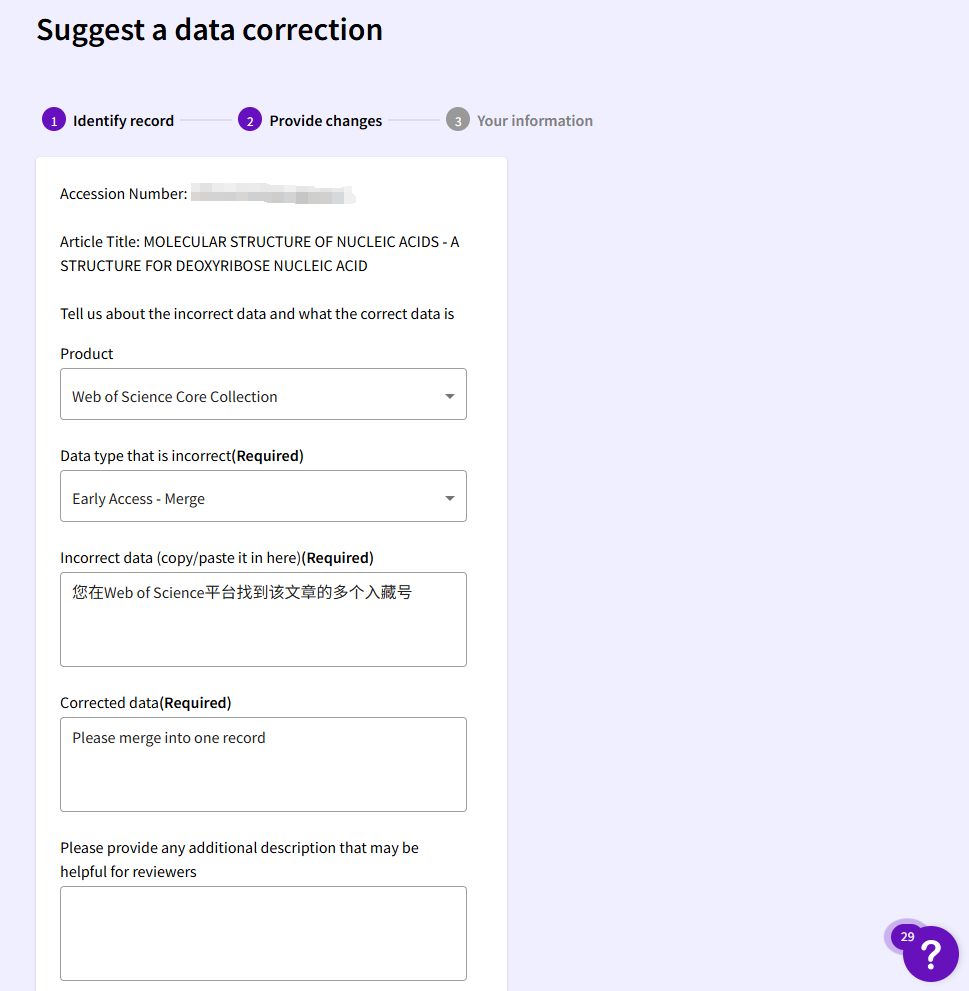Click the arrow on Web of Science Core Collection
The height and width of the screenshot is (991, 969).
pos(449,397)
